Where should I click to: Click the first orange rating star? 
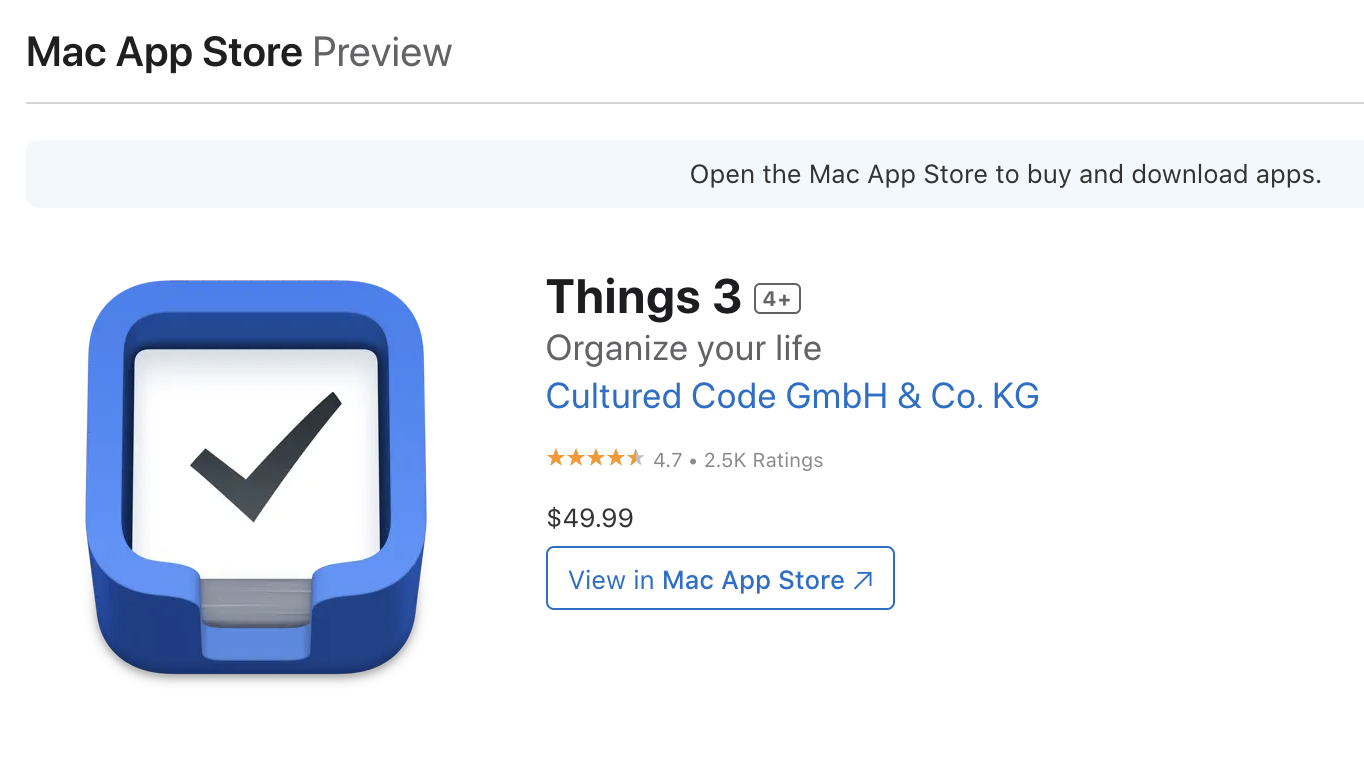click(x=558, y=457)
